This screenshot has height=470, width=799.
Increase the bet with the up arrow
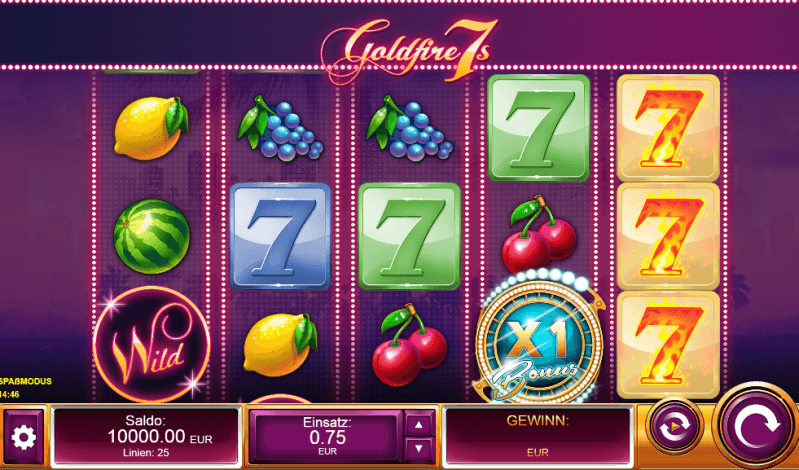pyautogui.click(x=419, y=424)
